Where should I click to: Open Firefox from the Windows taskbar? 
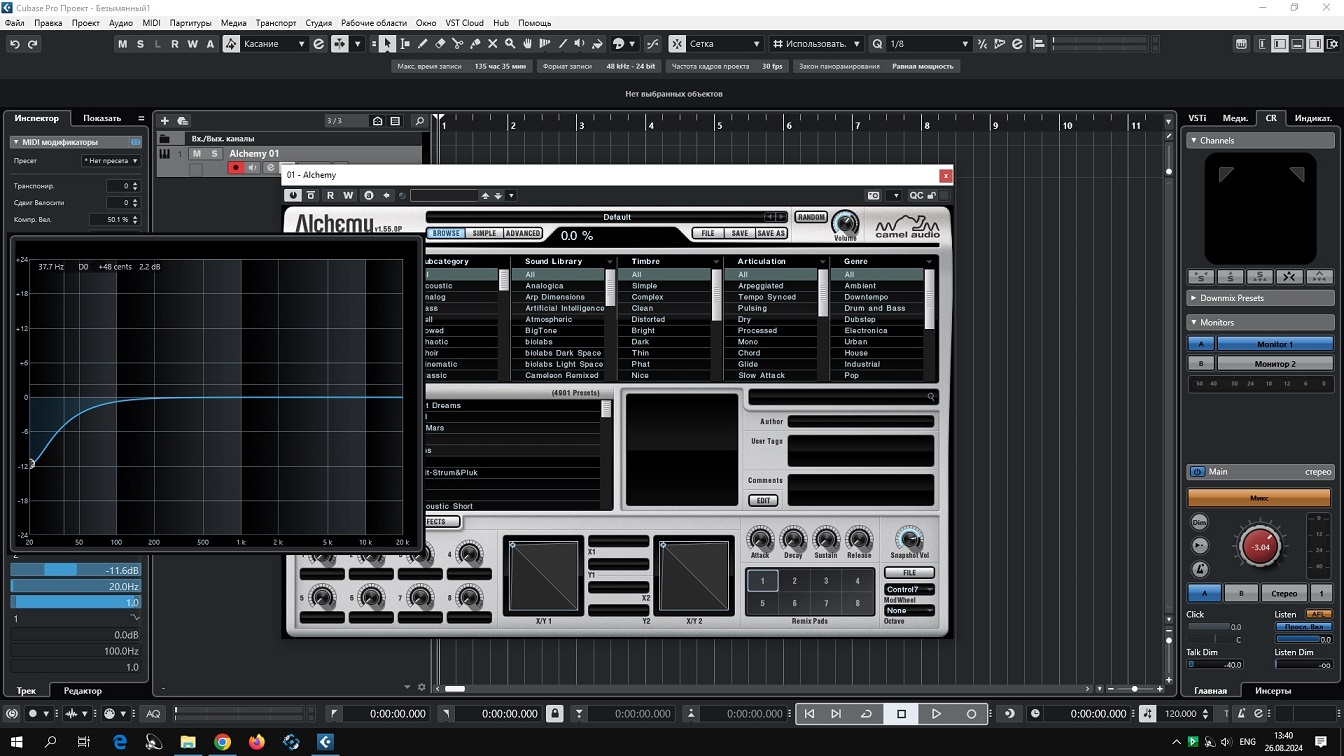(x=257, y=742)
